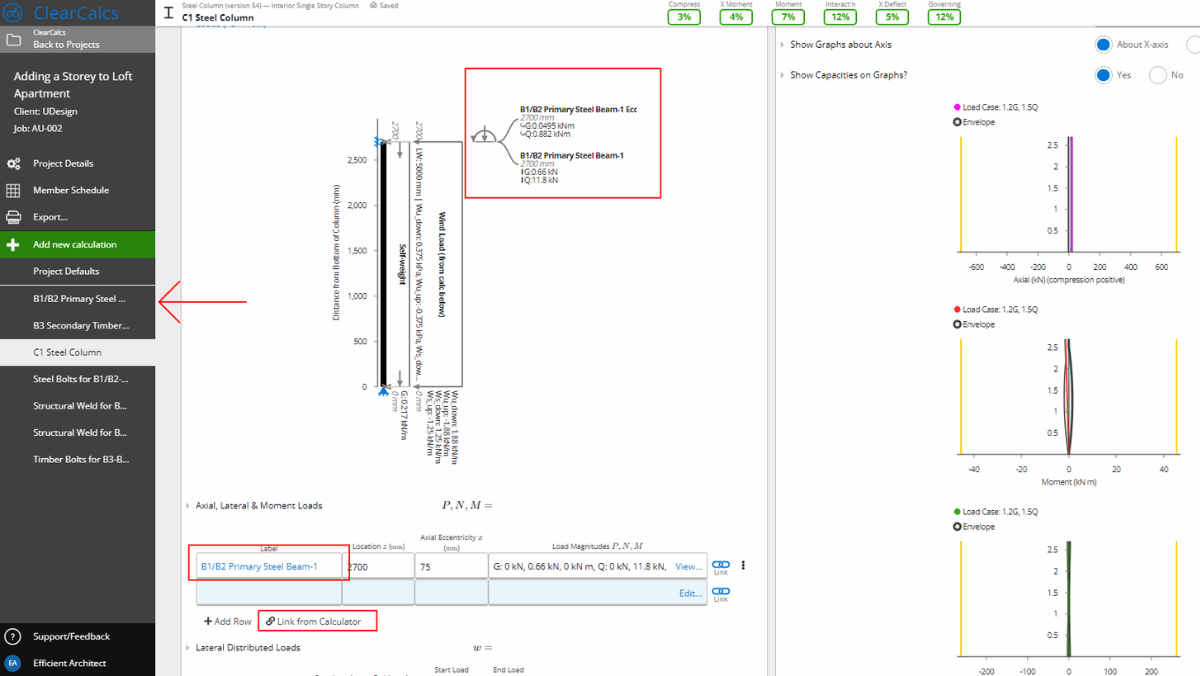This screenshot has height=676, width=1200.
Task: Open Steel Bolts for B1/B2 calculation
Action: pyautogui.click(x=77, y=379)
